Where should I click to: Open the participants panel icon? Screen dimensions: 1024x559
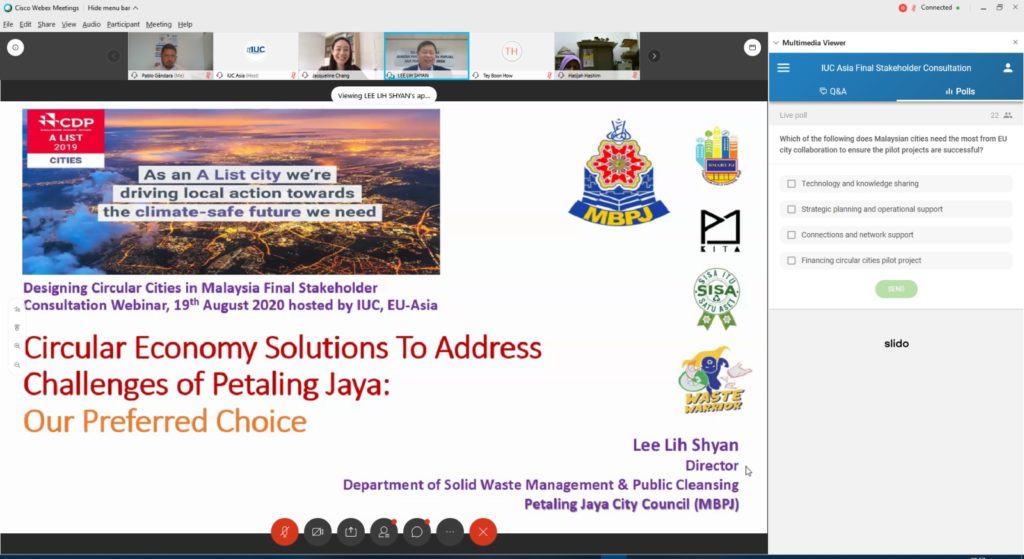tap(384, 532)
